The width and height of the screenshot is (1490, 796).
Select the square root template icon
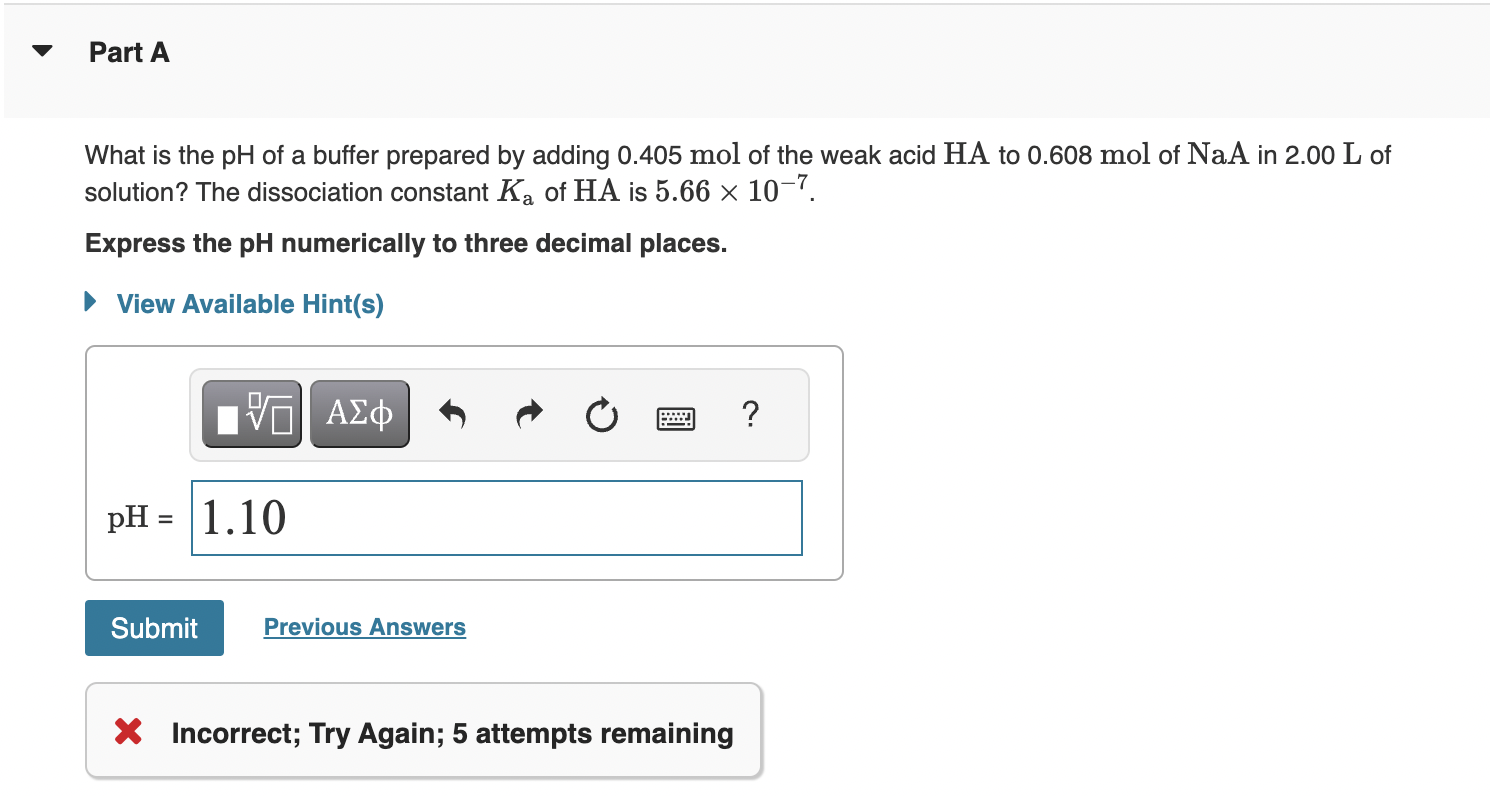click(x=251, y=412)
